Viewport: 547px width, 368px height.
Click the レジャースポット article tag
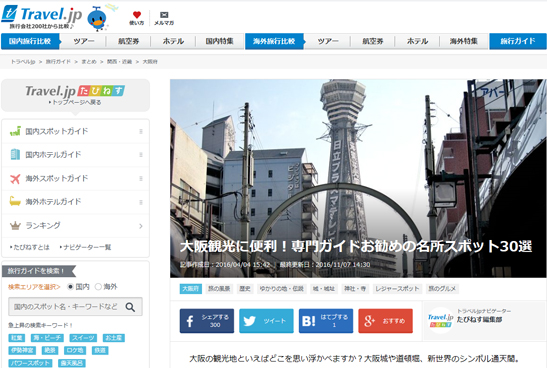pos(397,289)
